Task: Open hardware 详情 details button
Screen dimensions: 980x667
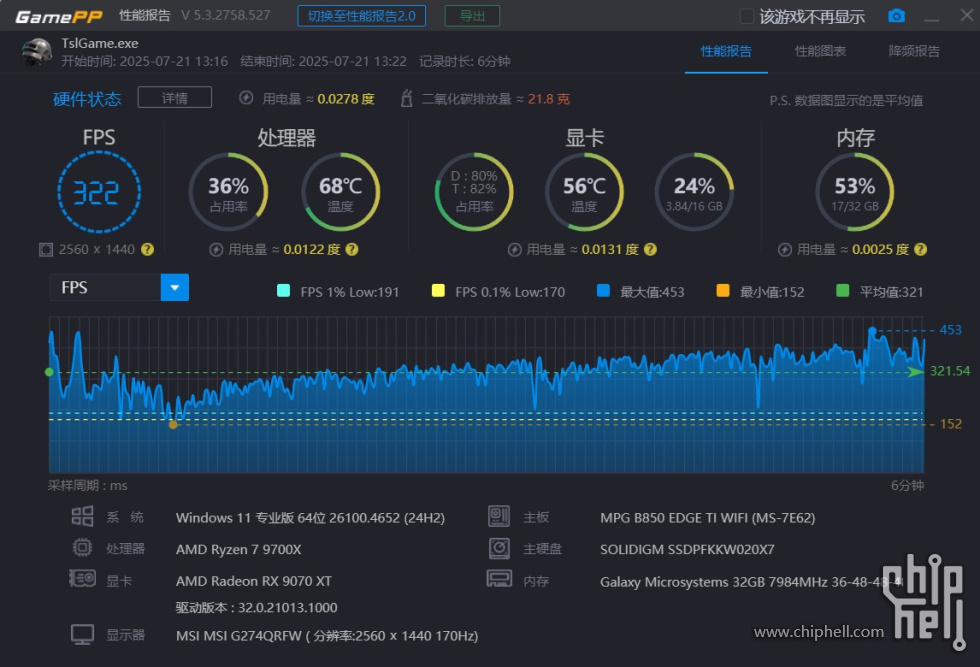Action: click(174, 98)
